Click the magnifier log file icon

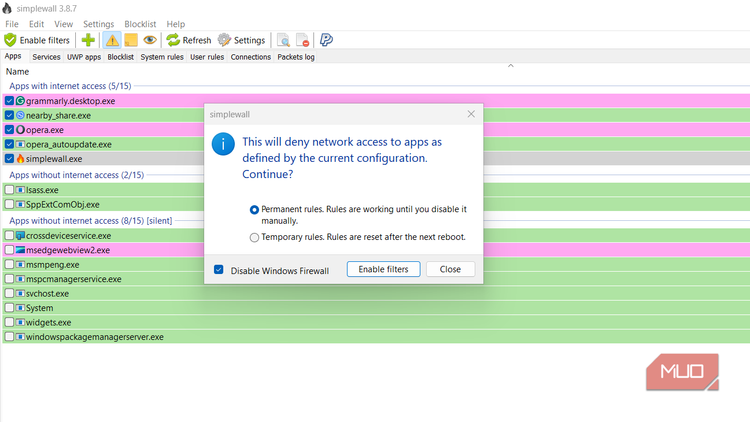pos(284,40)
